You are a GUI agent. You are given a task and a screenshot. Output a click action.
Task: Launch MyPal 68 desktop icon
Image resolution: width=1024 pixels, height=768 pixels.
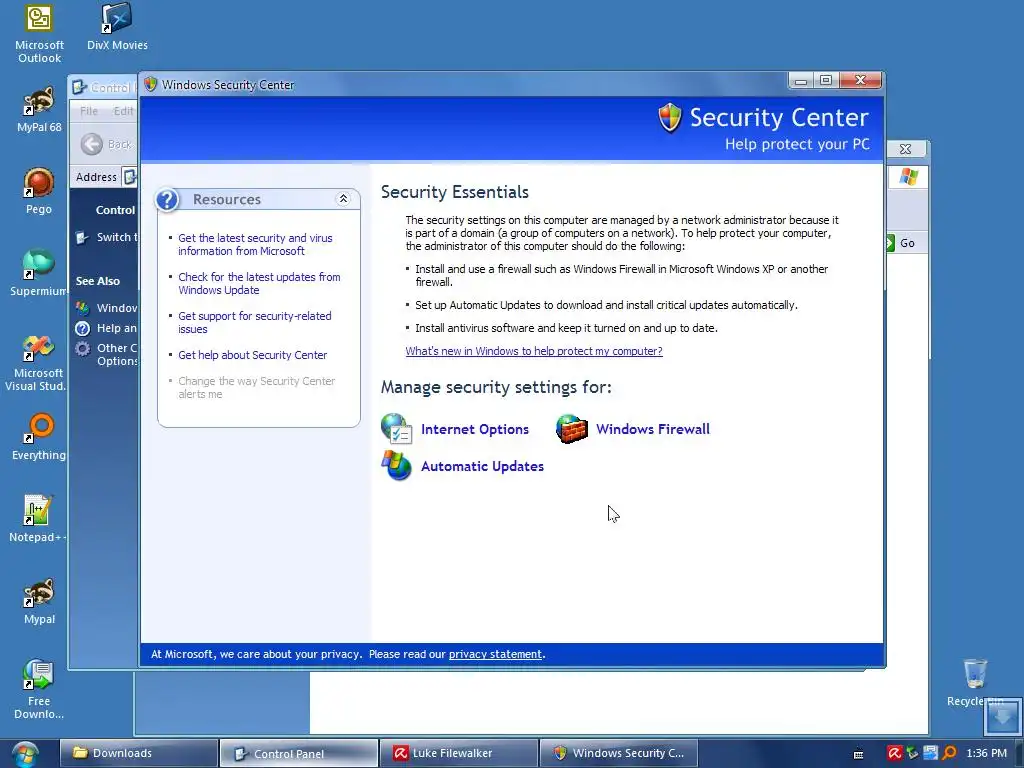(x=39, y=110)
